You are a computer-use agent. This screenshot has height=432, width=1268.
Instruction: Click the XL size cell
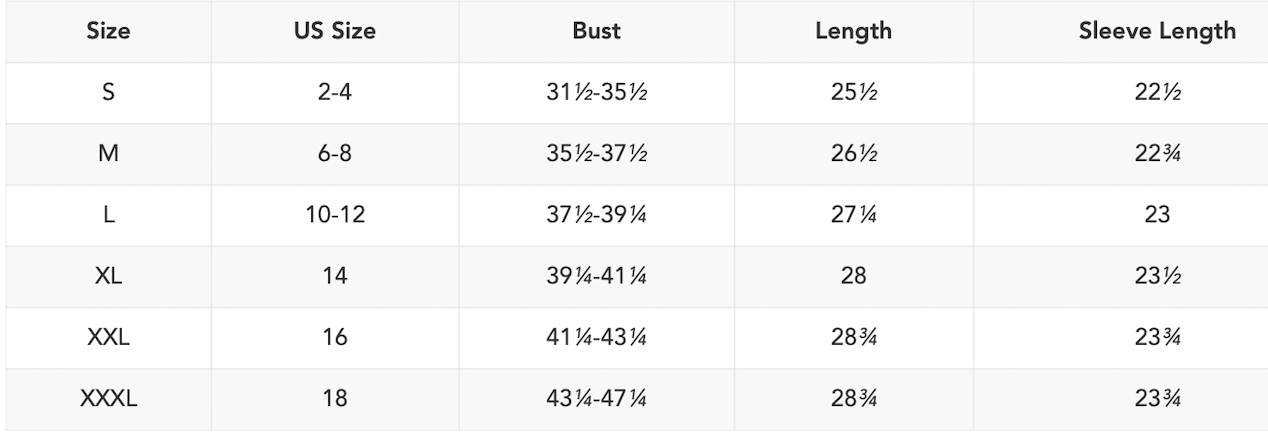tap(108, 276)
